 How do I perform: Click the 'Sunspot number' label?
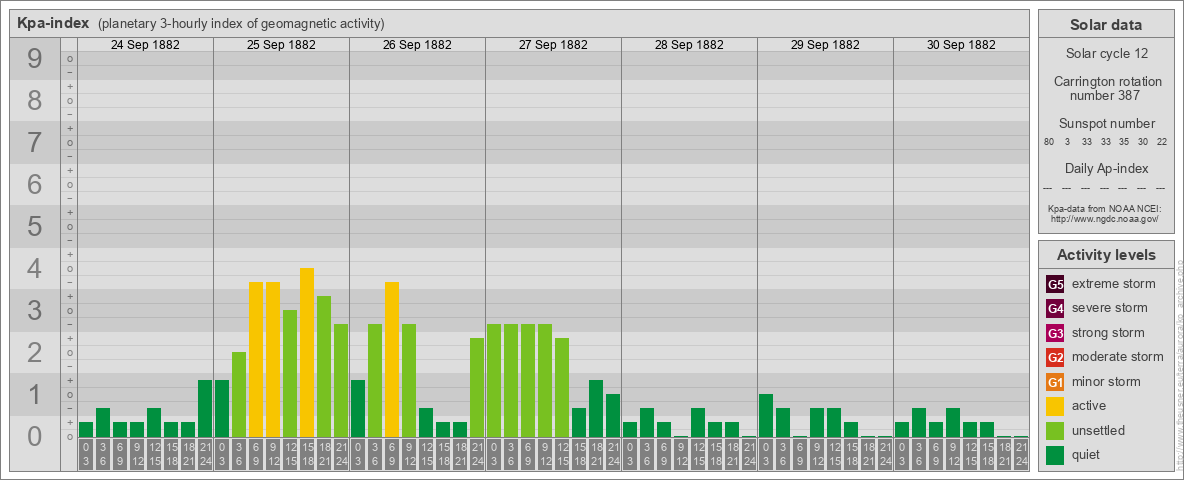point(1106,124)
